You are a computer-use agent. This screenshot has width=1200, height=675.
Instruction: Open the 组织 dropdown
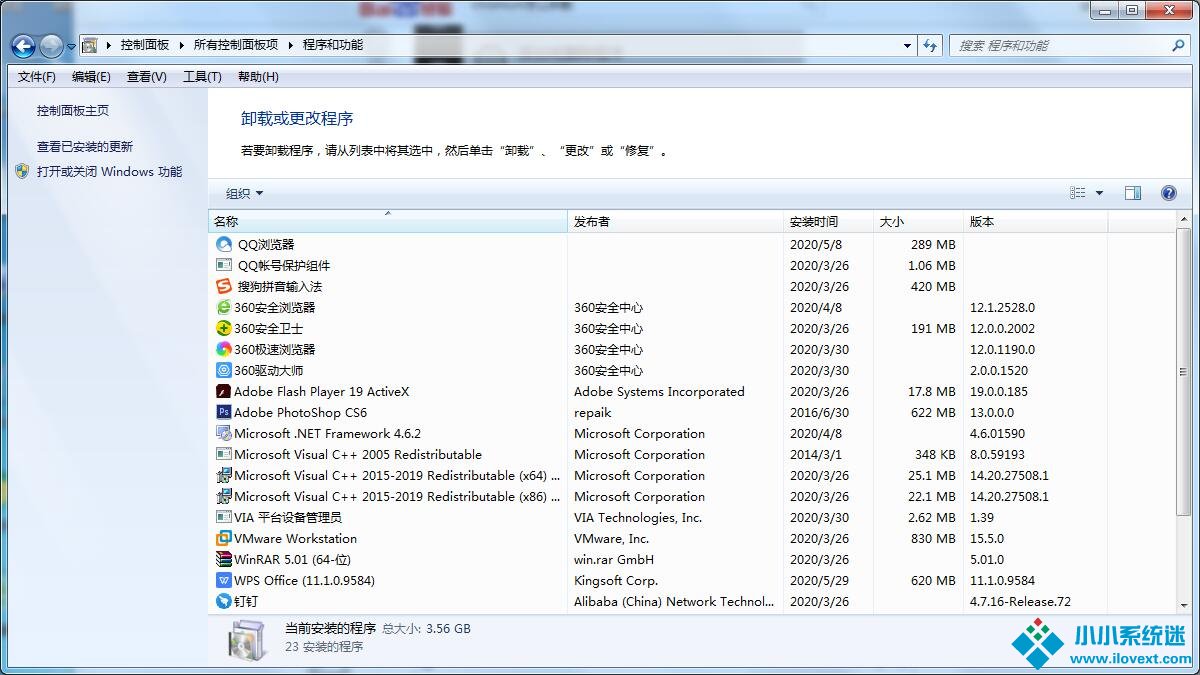[x=244, y=193]
